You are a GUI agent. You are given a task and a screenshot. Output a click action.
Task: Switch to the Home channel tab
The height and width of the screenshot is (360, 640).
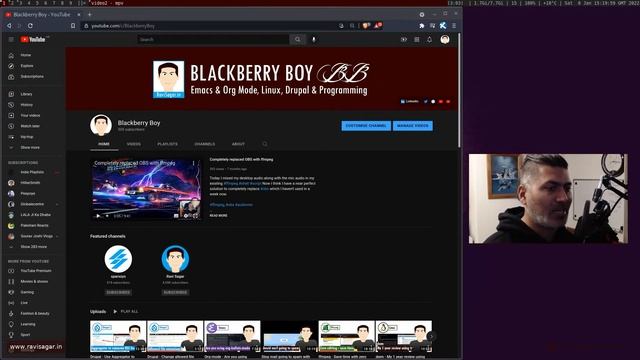point(104,144)
